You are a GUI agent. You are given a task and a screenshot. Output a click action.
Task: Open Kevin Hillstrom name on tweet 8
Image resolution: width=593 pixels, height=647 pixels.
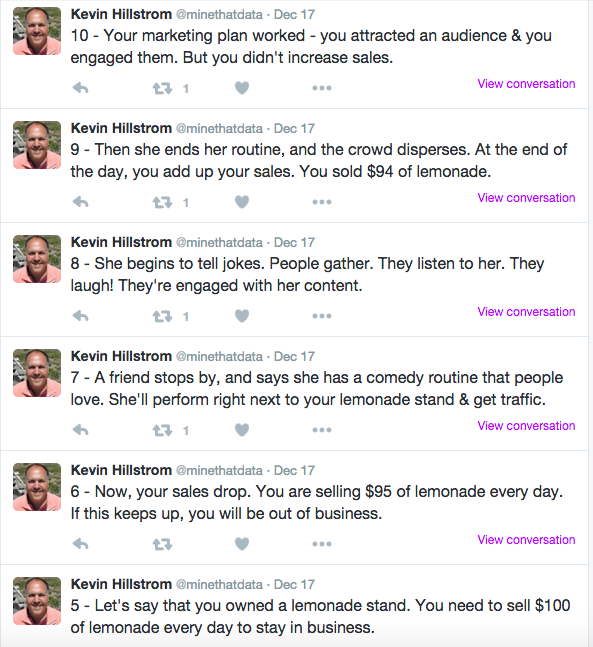(121, 242)
